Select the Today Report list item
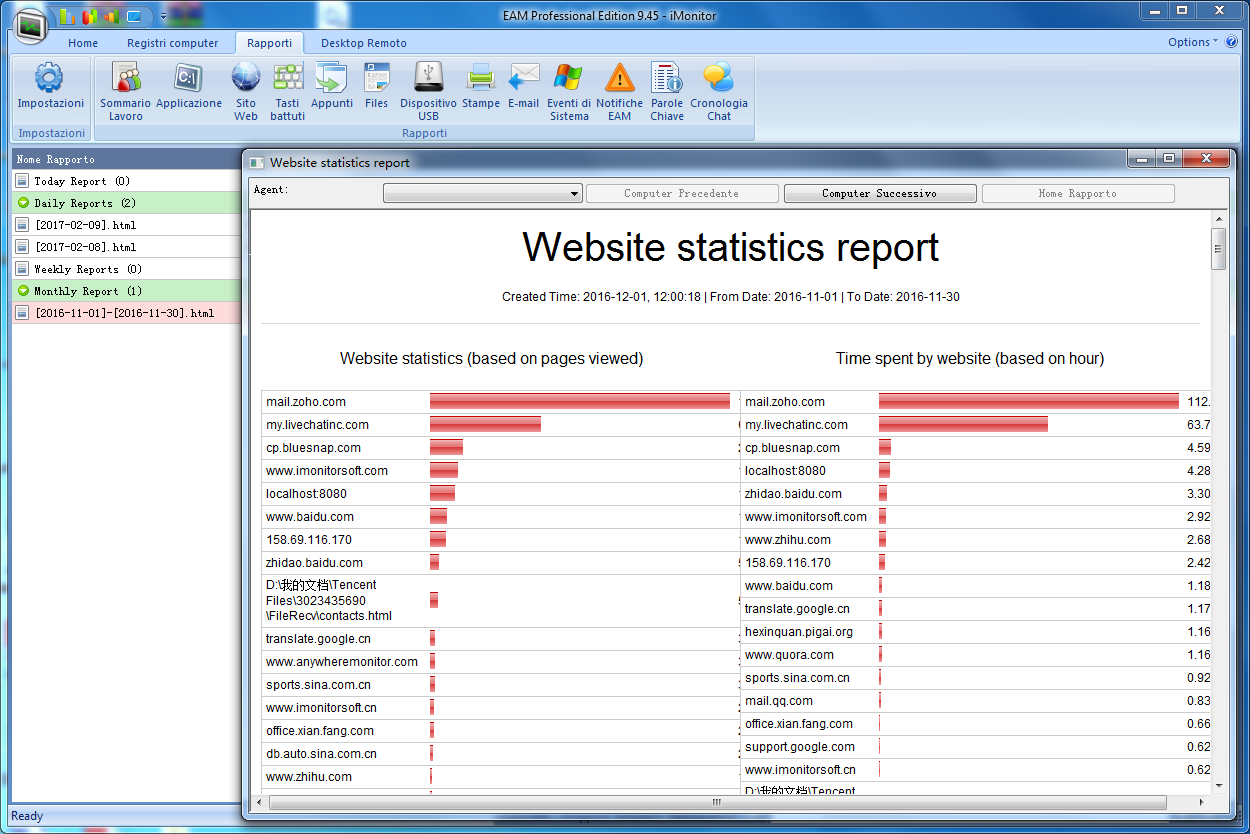1250x834 pixels. [x=81, y=181]
